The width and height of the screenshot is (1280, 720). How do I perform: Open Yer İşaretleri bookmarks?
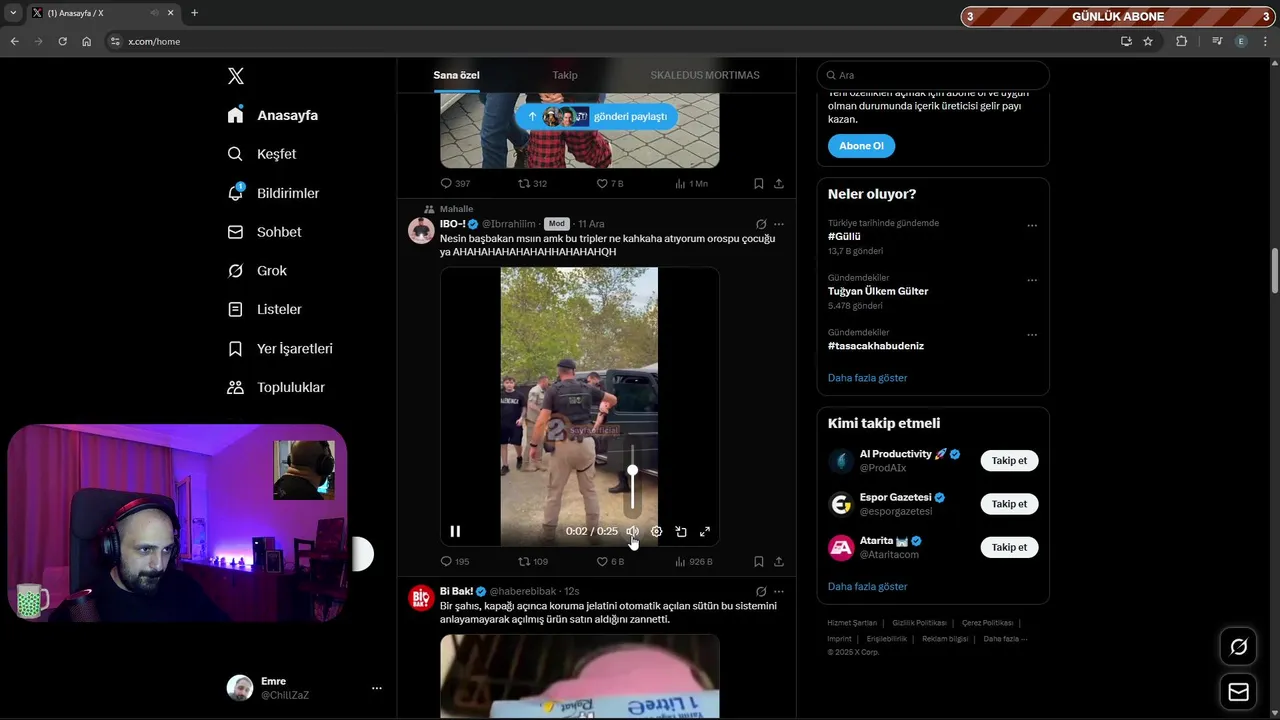[x=280, y=349]
